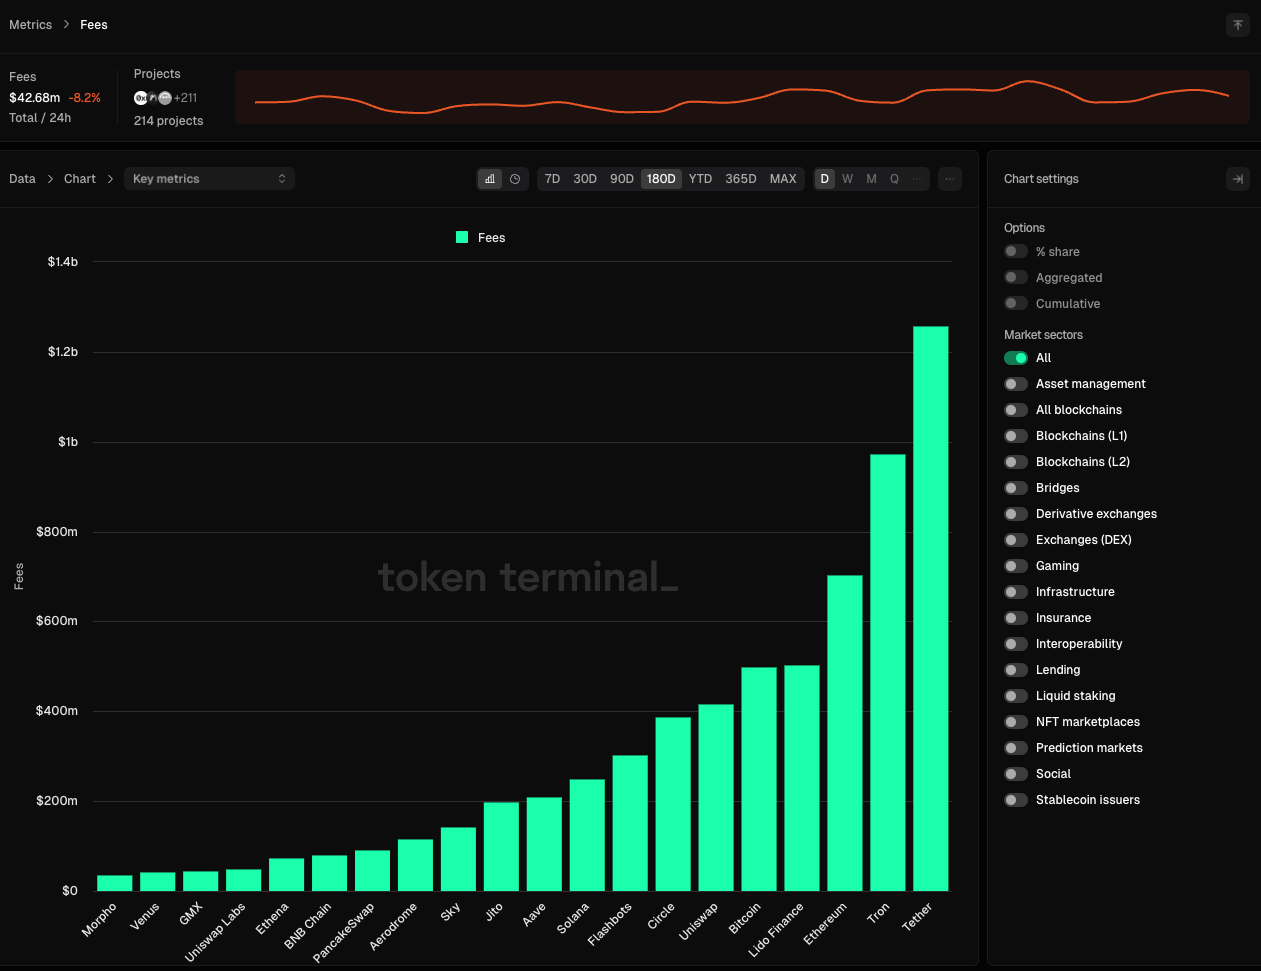
Task: Disable the All market sectors switch
Action: (1016, 358)
